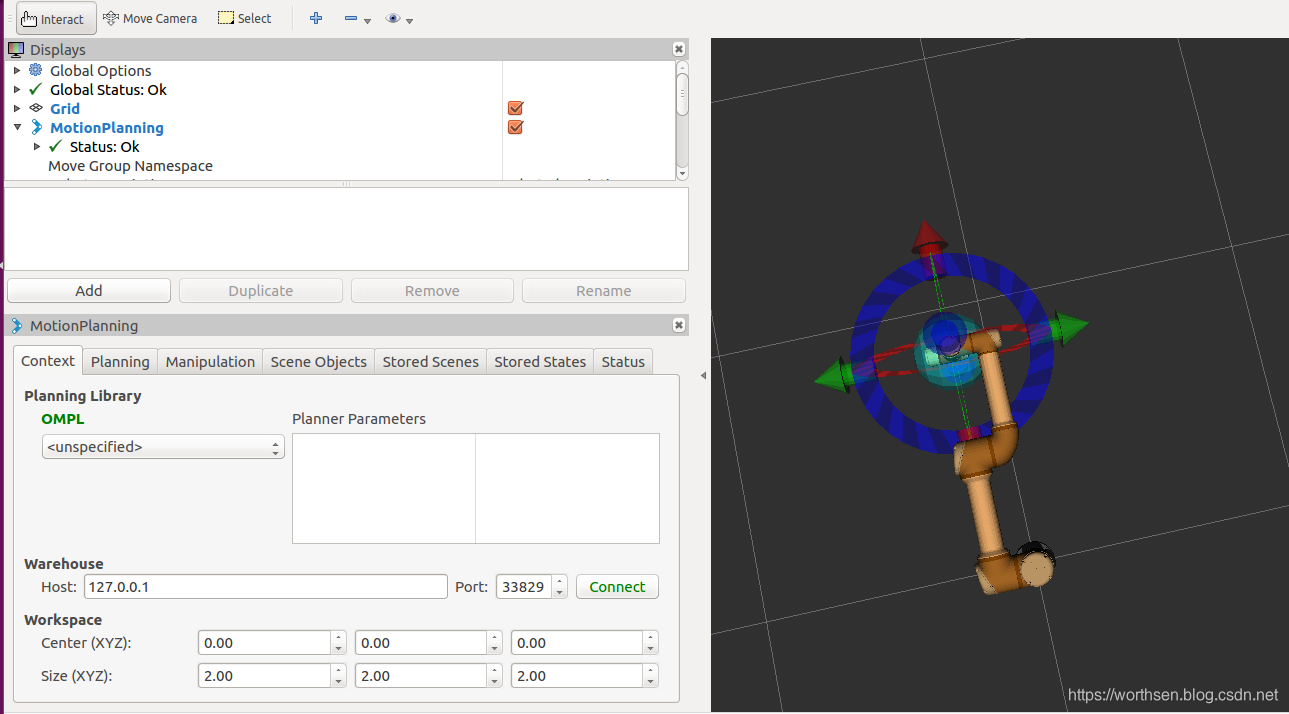Click the Status: Ok green checkmark
The image size is (1289, 714).
click(x=56, y=146)
